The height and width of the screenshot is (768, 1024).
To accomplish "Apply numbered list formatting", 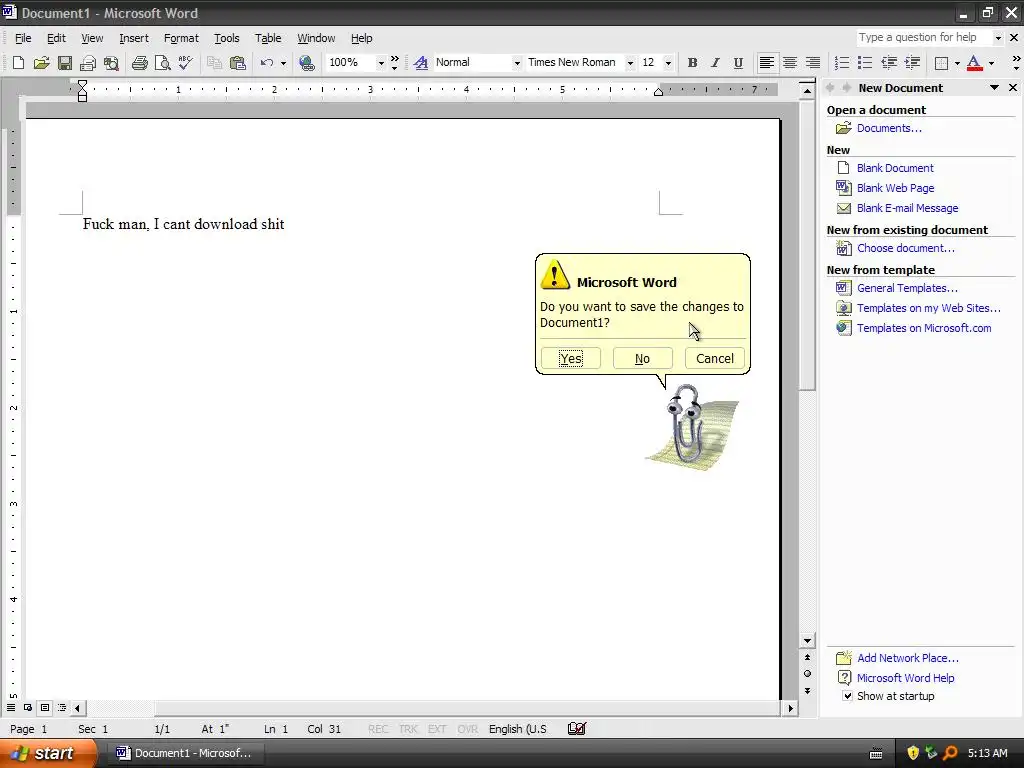I will [842, 63].
